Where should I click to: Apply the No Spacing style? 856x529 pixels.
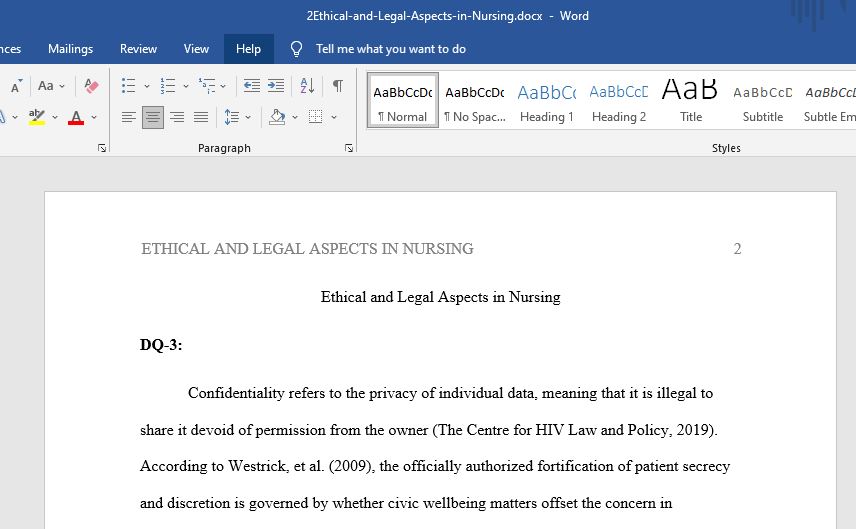click(475, 100)
